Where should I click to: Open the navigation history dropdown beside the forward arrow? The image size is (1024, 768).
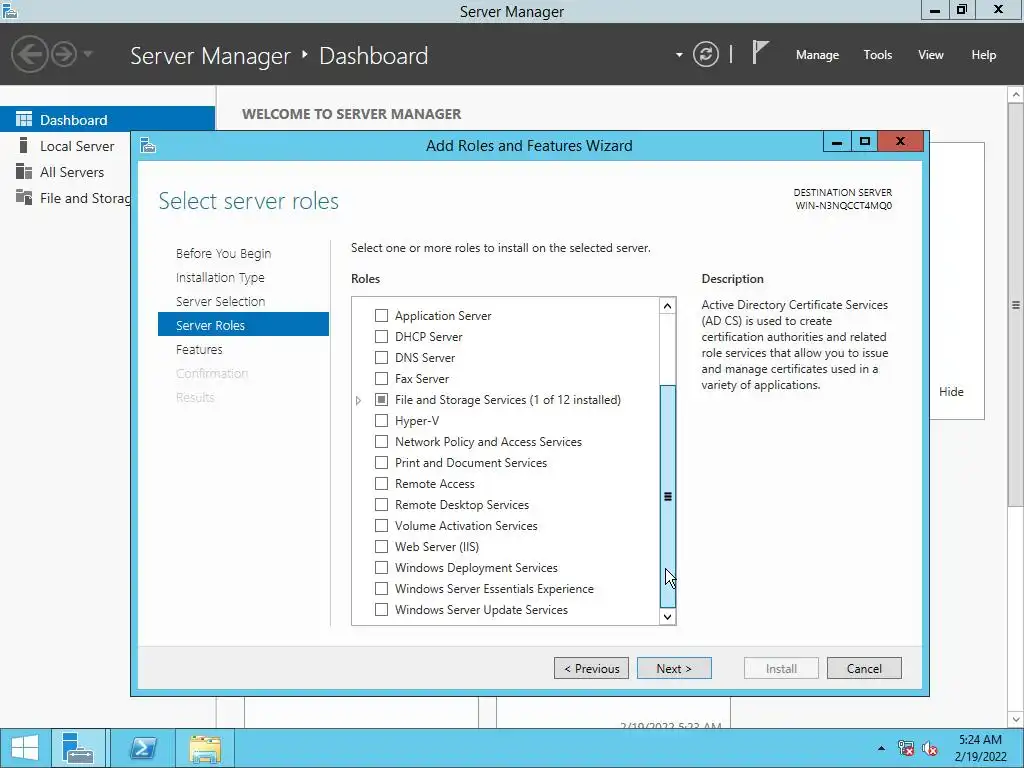pyautogui.click(x=88, y=54)
